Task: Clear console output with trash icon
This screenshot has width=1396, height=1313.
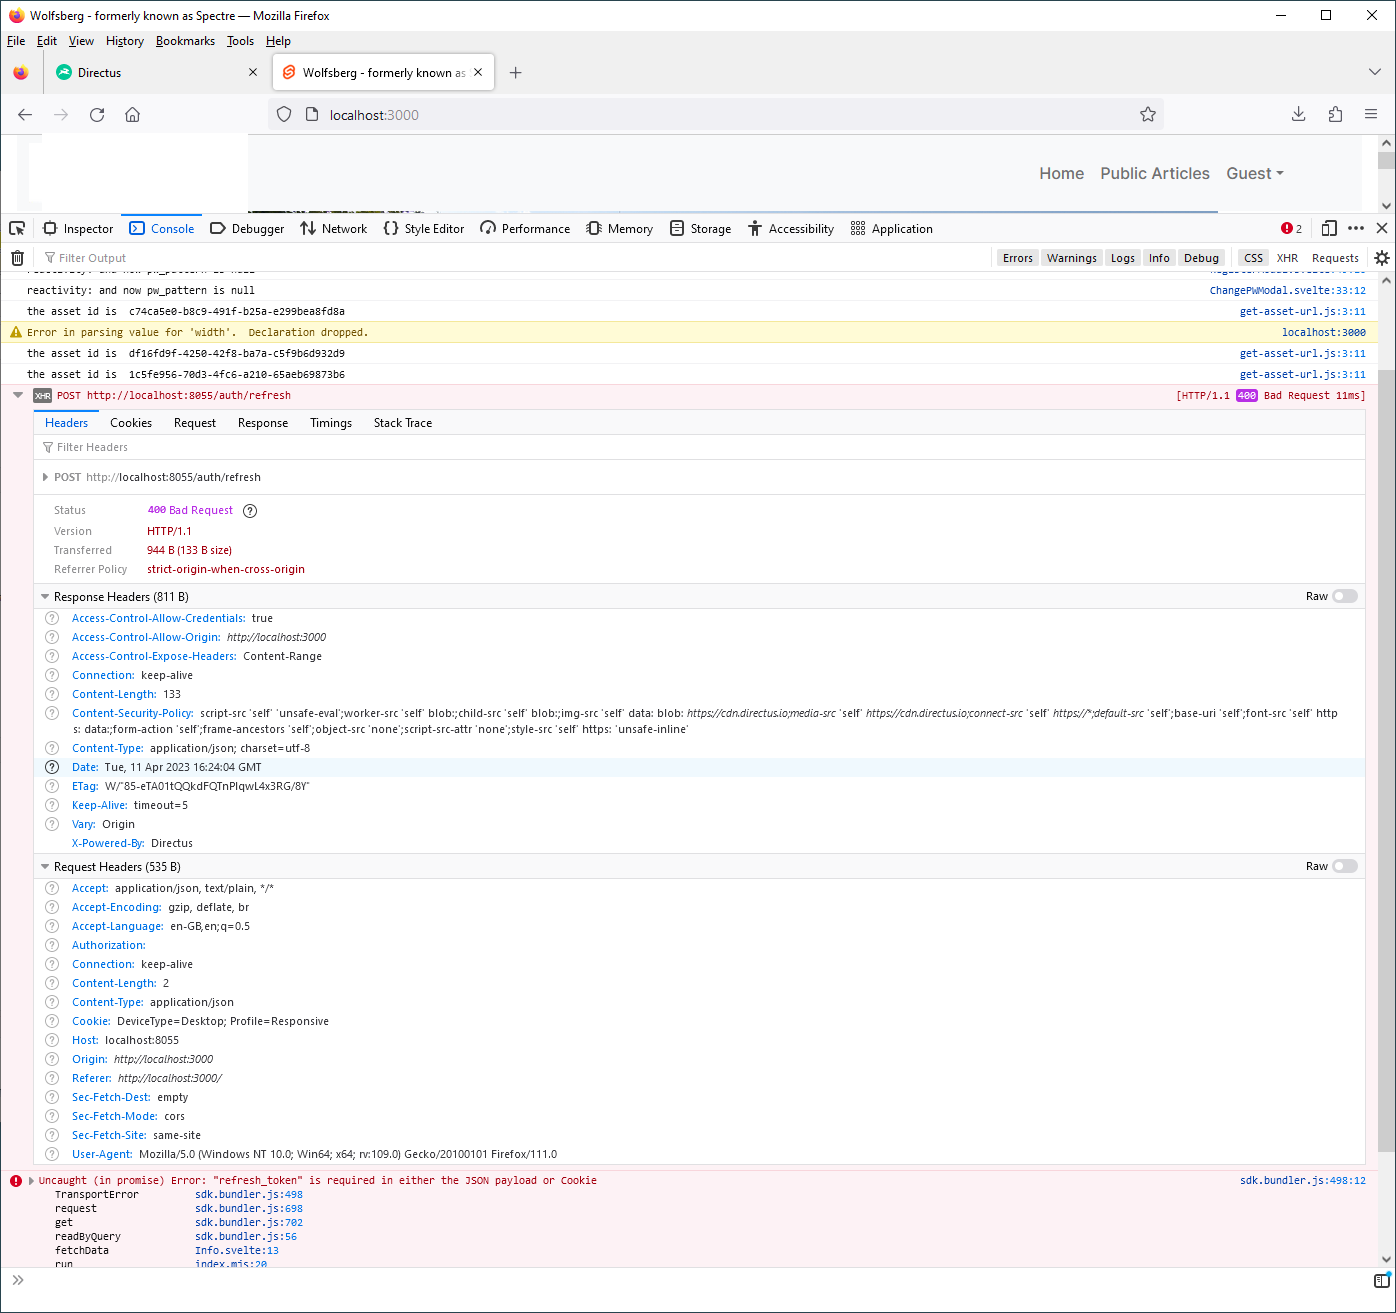Action: 16,257
